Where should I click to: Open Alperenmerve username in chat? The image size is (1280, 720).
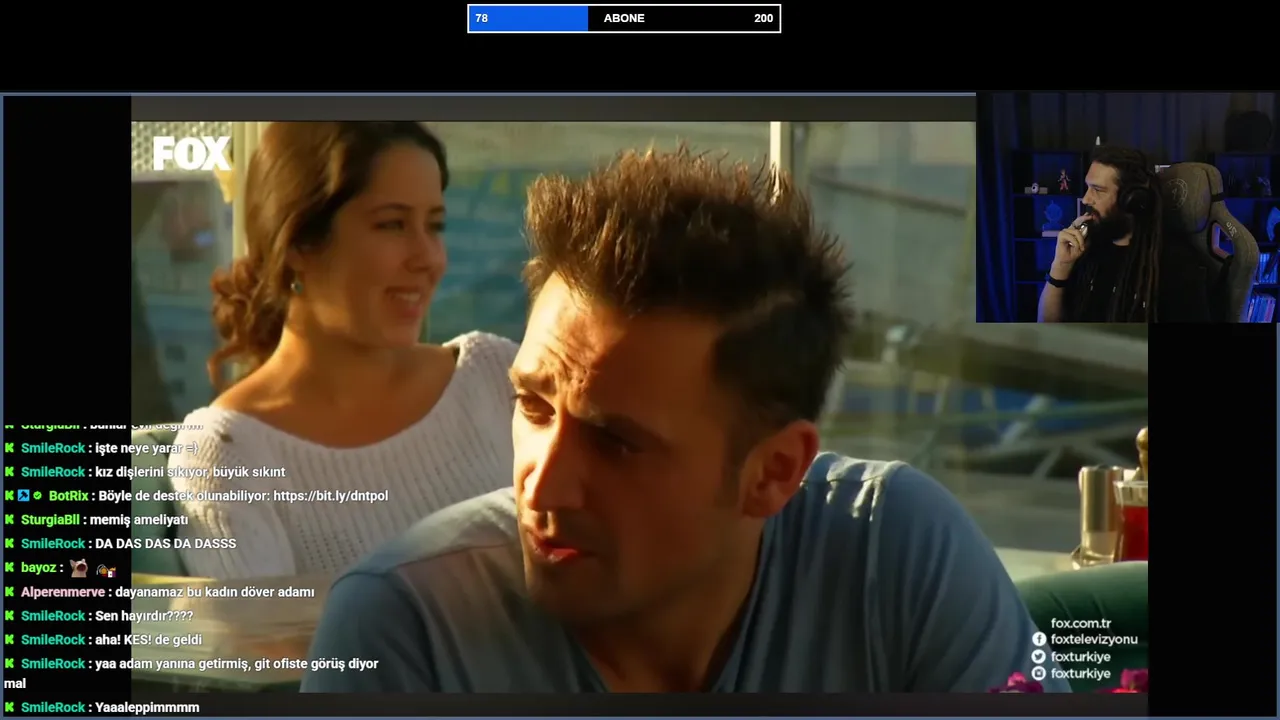[63, 592]
